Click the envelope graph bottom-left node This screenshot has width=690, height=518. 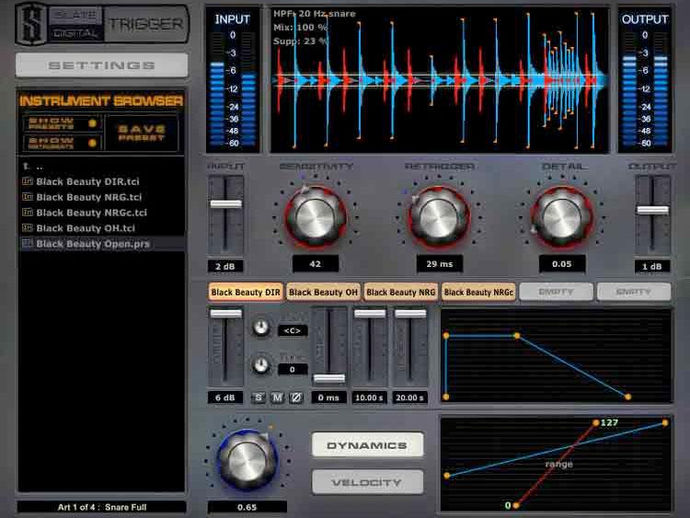coord(446,397)
